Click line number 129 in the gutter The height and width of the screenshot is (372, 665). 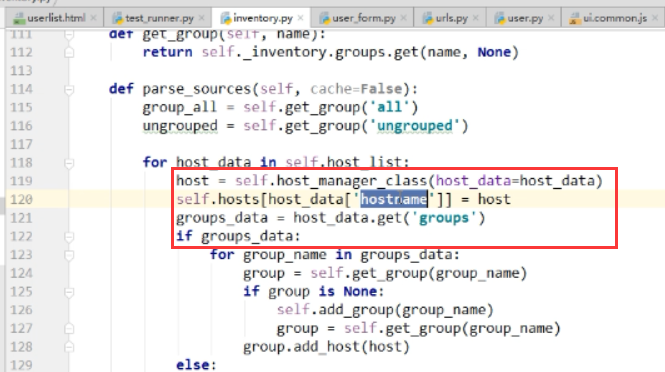tap(21, 365)
